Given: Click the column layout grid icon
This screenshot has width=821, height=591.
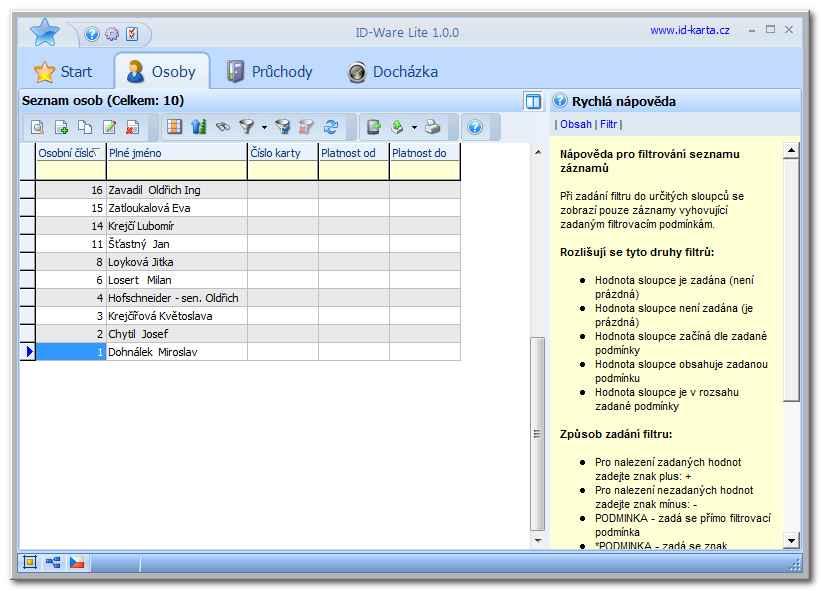Looking at the screenshot, I should pos(174,127).
